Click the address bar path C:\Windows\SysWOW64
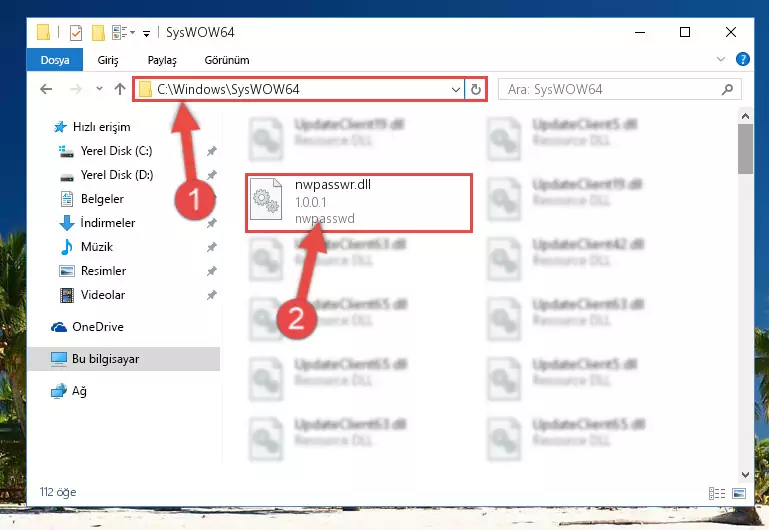 [x=228, y=89]
